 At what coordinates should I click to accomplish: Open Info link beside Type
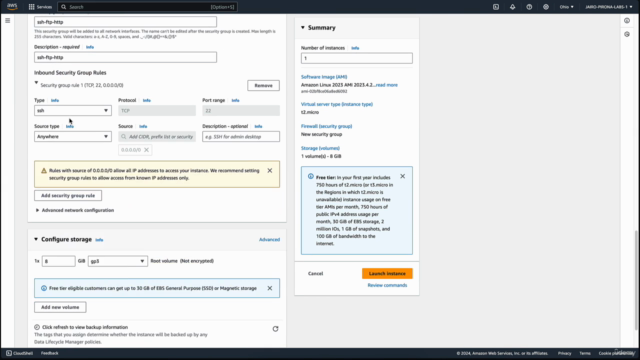click(x=55, y=100)
